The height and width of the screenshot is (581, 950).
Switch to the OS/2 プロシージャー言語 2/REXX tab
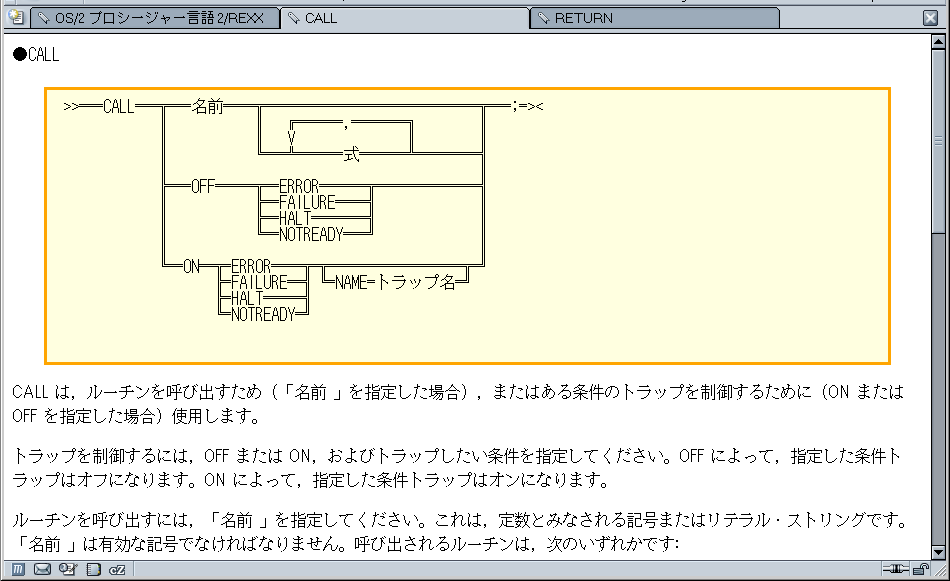[x=155, y=18]
